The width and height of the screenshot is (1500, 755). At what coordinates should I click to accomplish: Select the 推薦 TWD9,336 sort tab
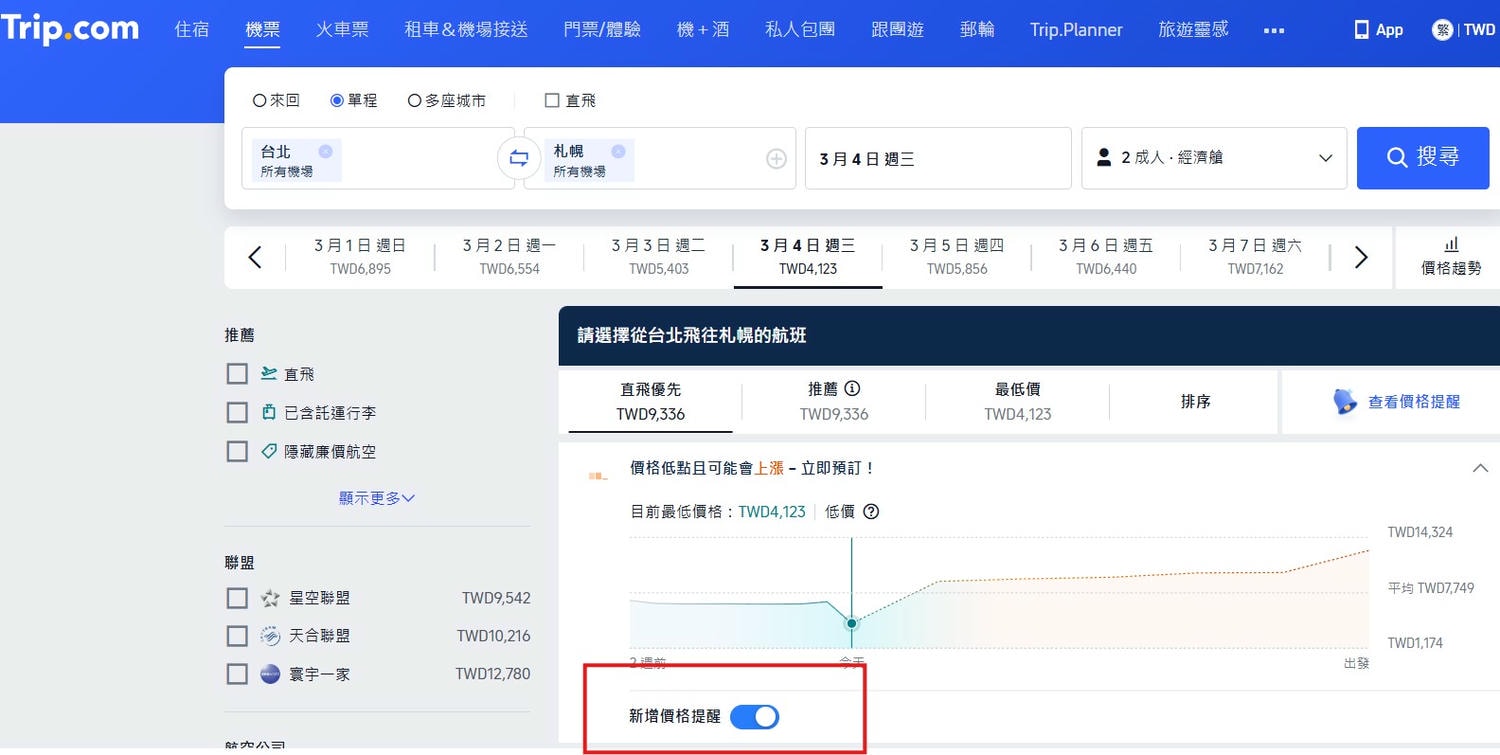pyautogui.click(x=834, y=401)
